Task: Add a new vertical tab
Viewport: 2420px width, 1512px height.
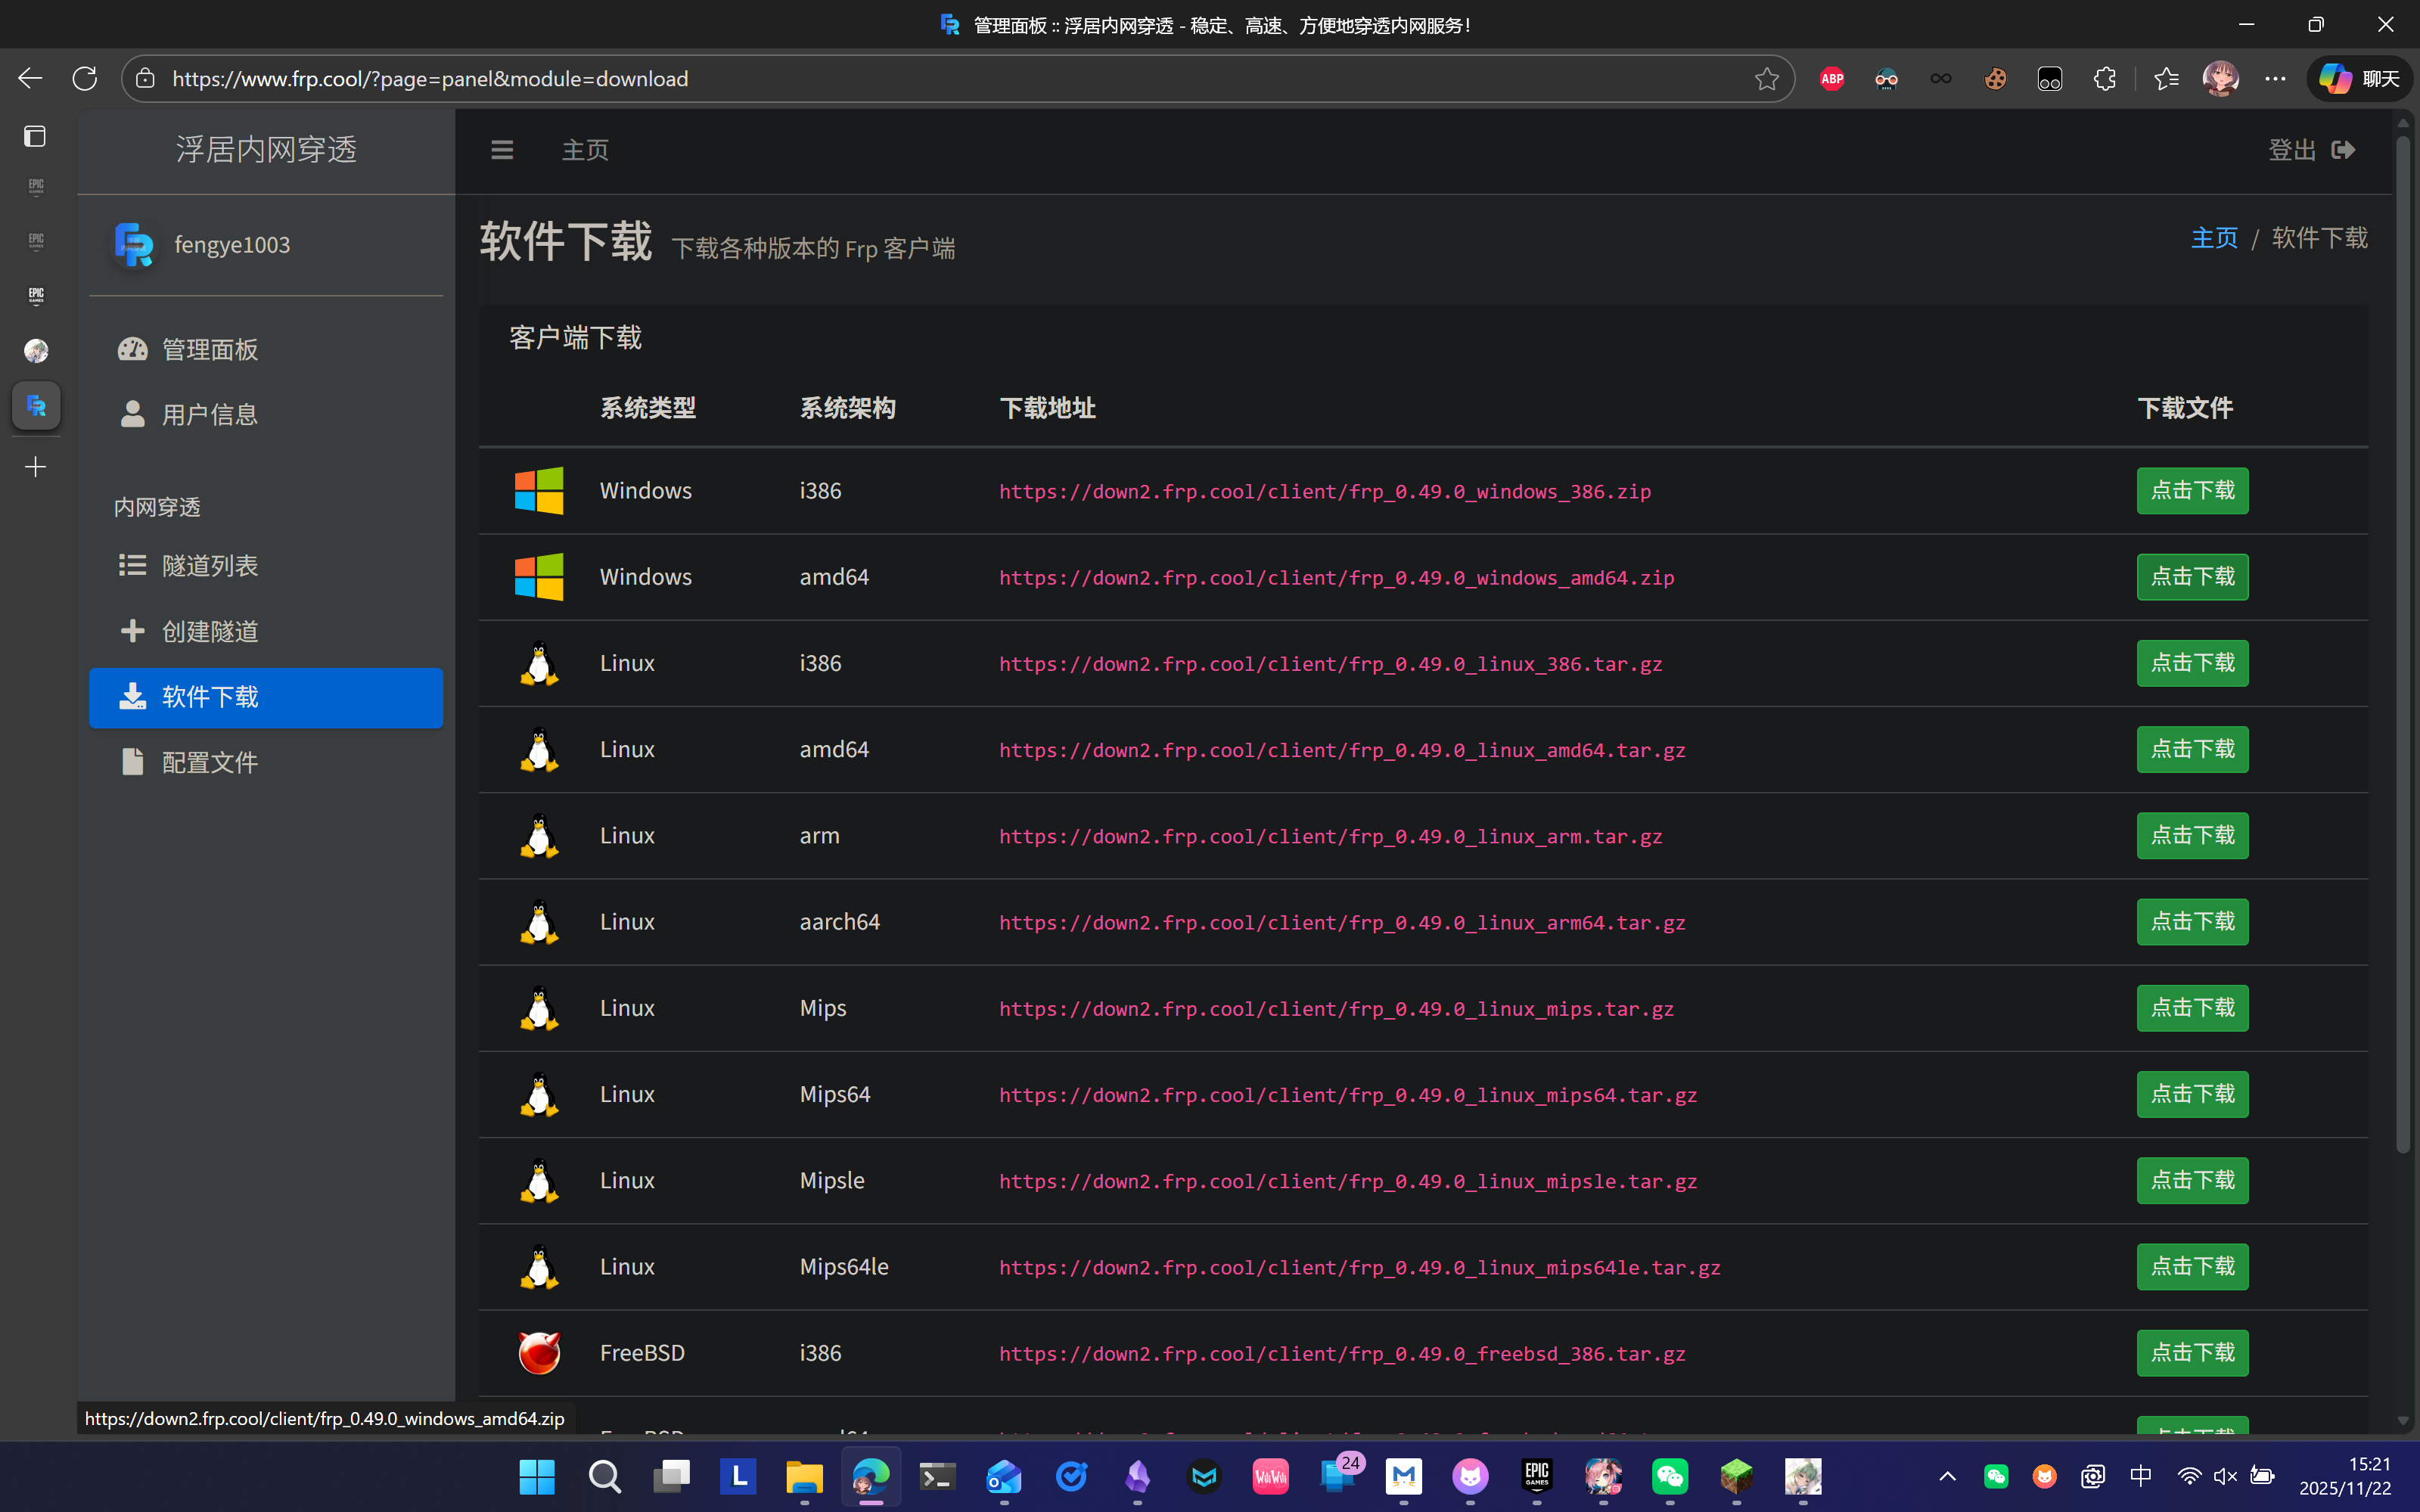Action: pos(35,467)
